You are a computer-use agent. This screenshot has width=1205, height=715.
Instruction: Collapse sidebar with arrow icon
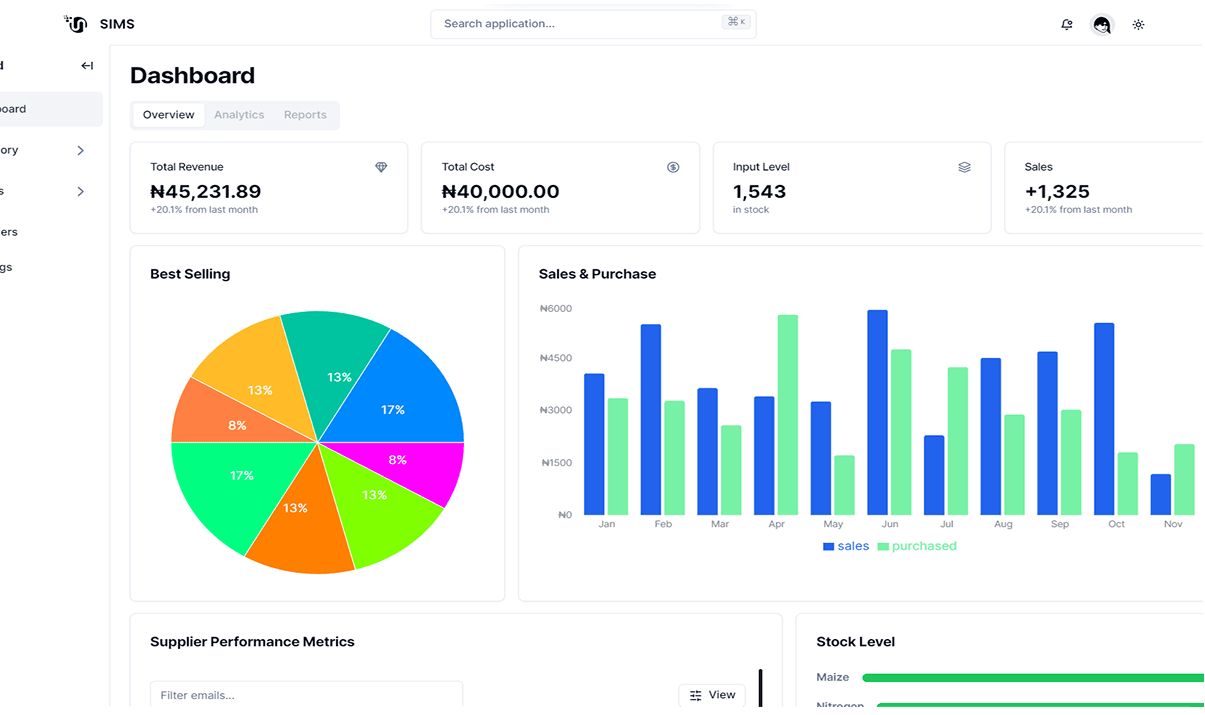87,66
